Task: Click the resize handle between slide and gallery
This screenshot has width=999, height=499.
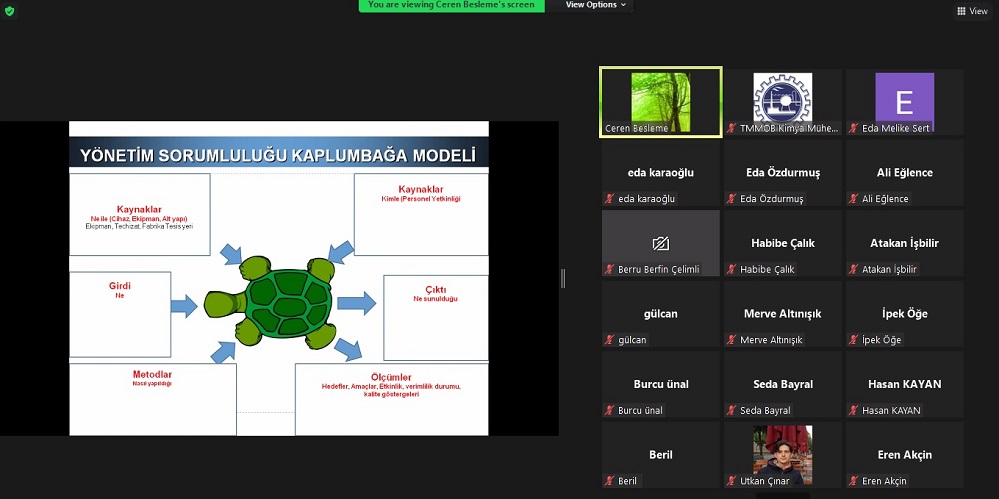Action: pyautogui.click(x=563, y=278)
